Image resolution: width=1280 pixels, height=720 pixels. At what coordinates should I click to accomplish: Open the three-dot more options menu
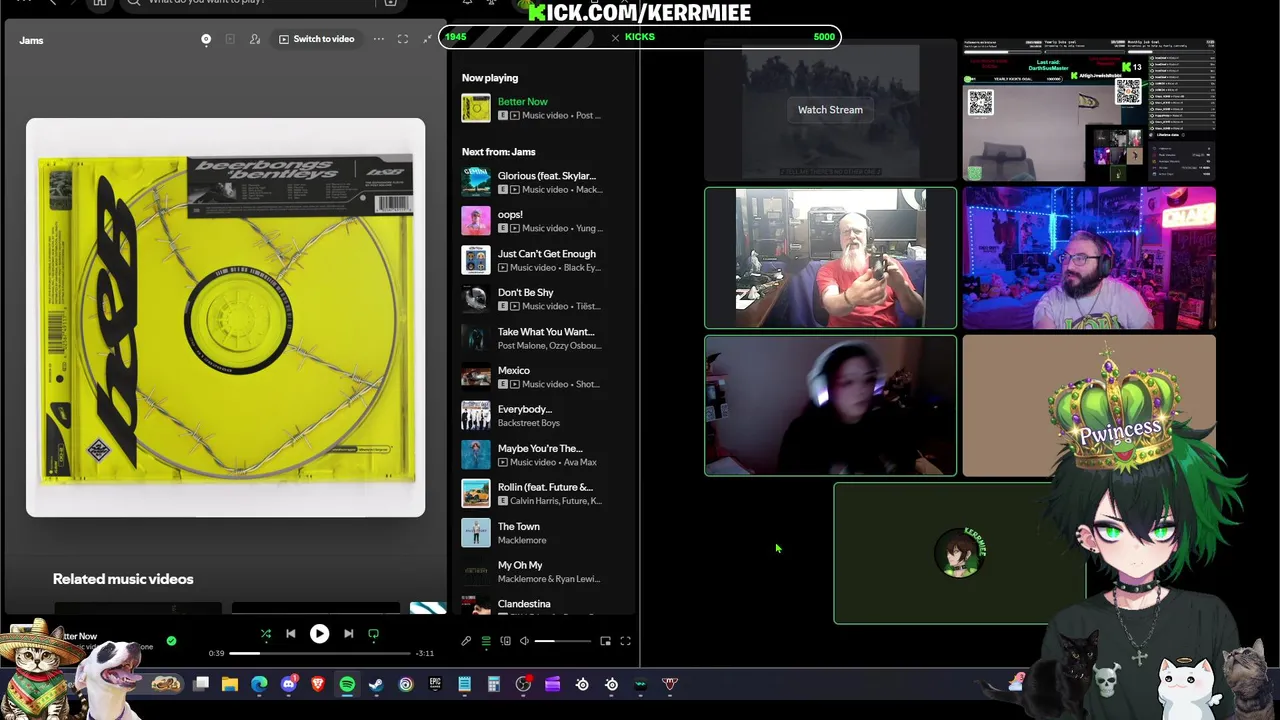click(x=379, y=39)
